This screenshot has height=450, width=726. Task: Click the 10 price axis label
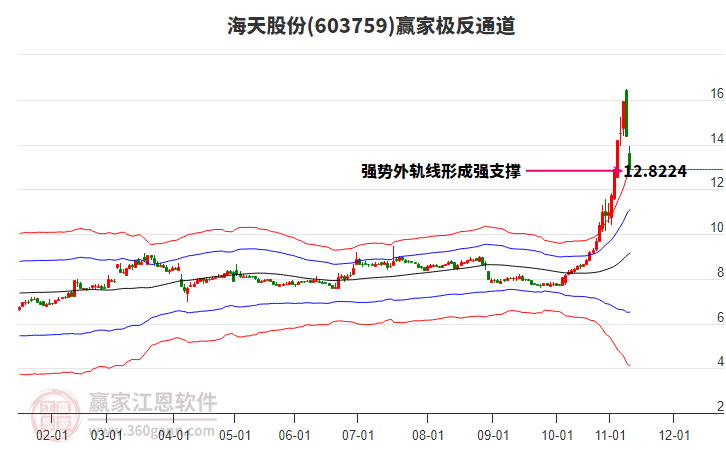717,228
